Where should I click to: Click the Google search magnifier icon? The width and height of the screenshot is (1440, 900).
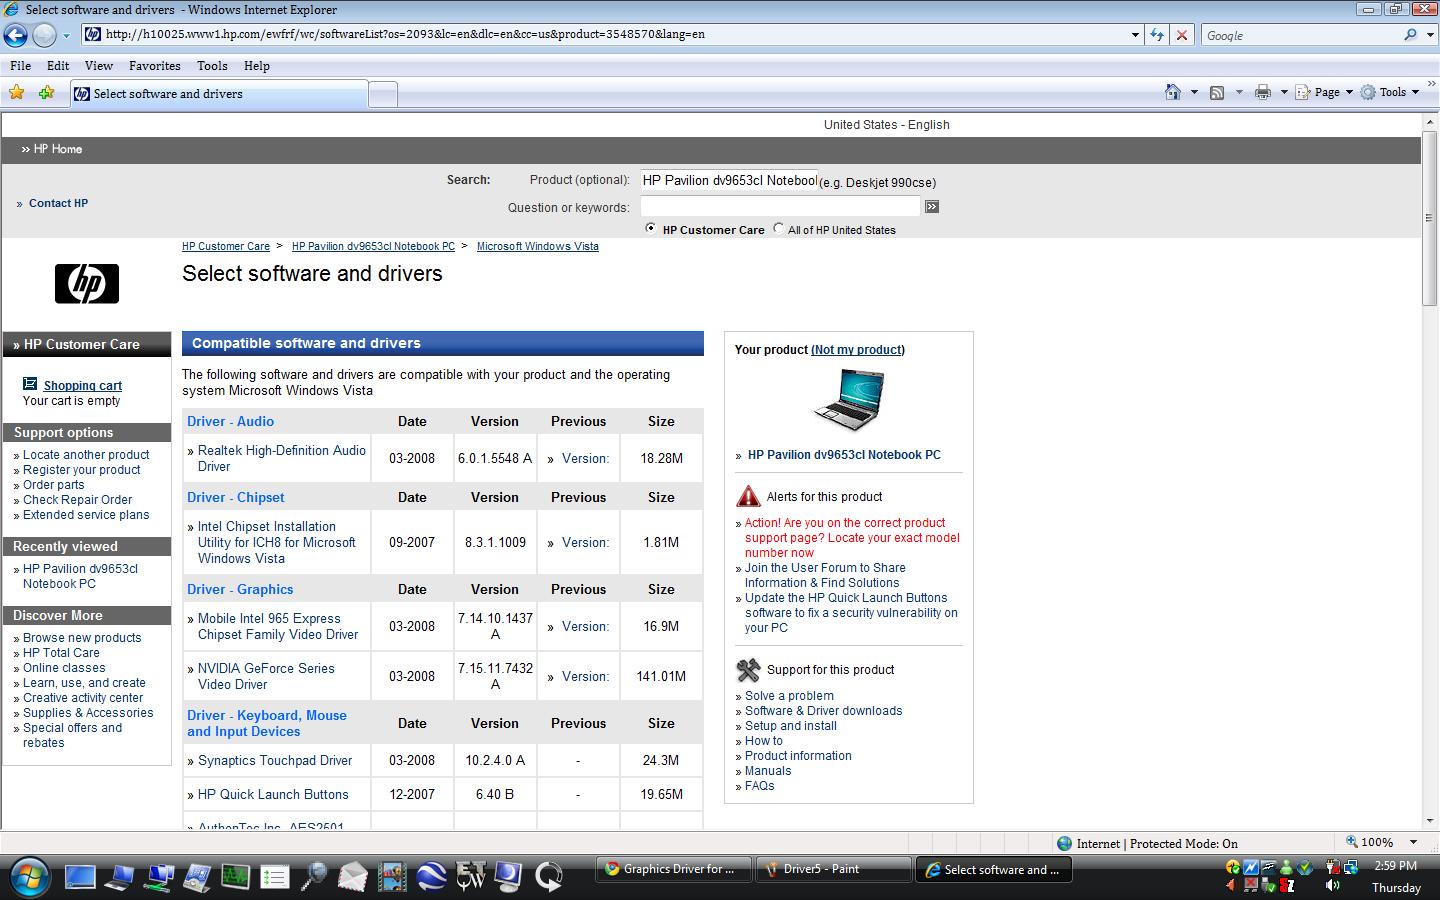1410,34
